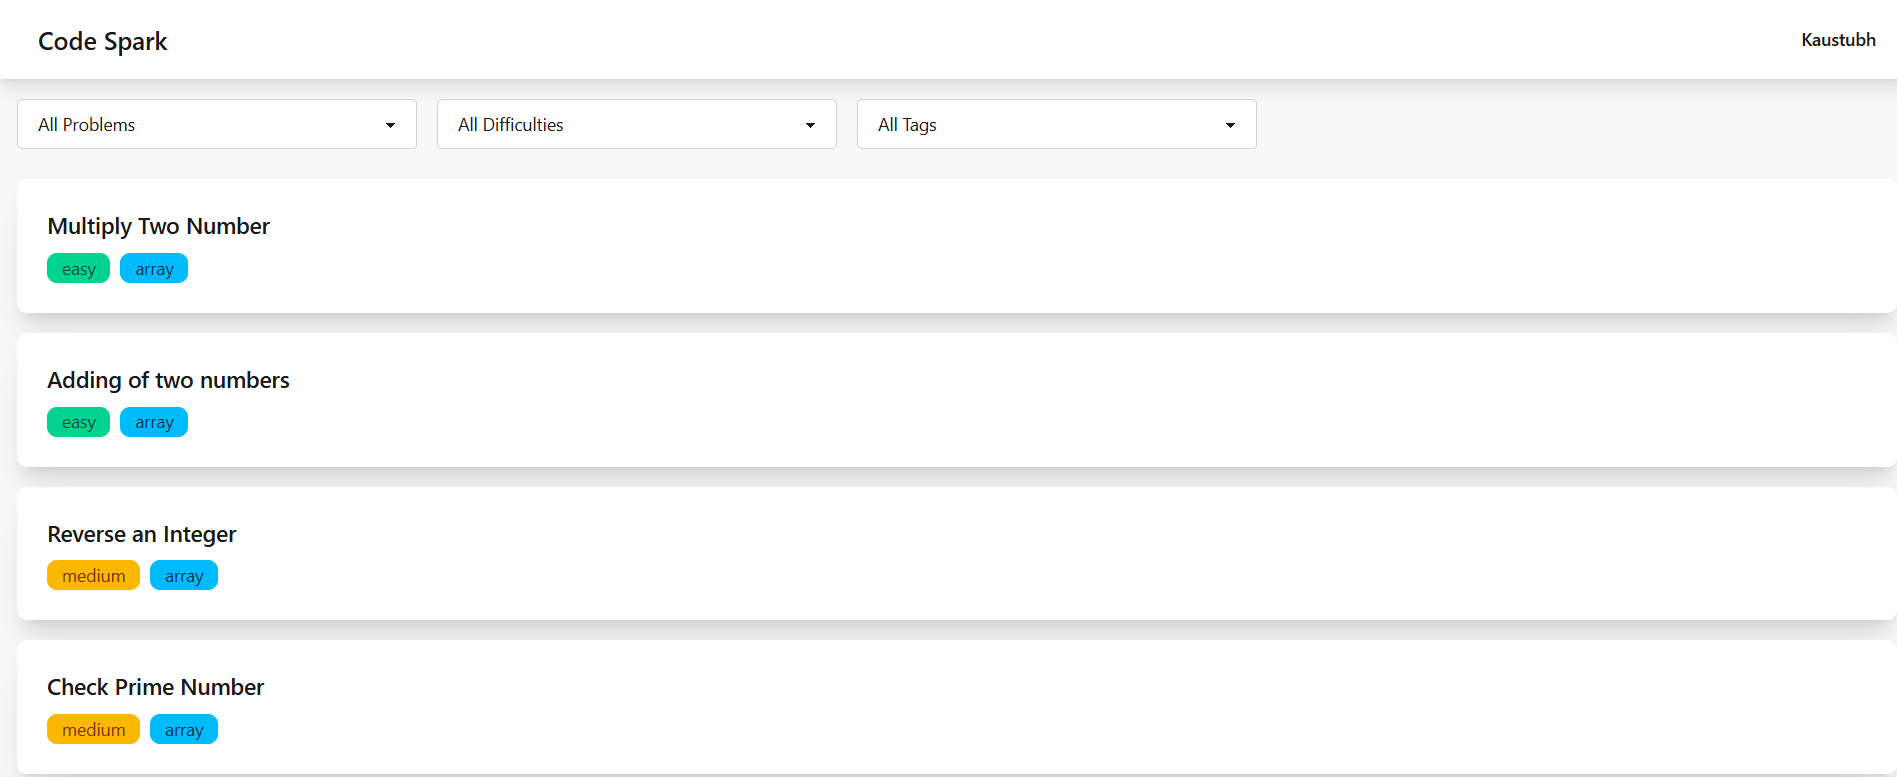Open the Kaustubh user menu
This screenshot has width=1897, height=777.
[x=1838, y=40]
